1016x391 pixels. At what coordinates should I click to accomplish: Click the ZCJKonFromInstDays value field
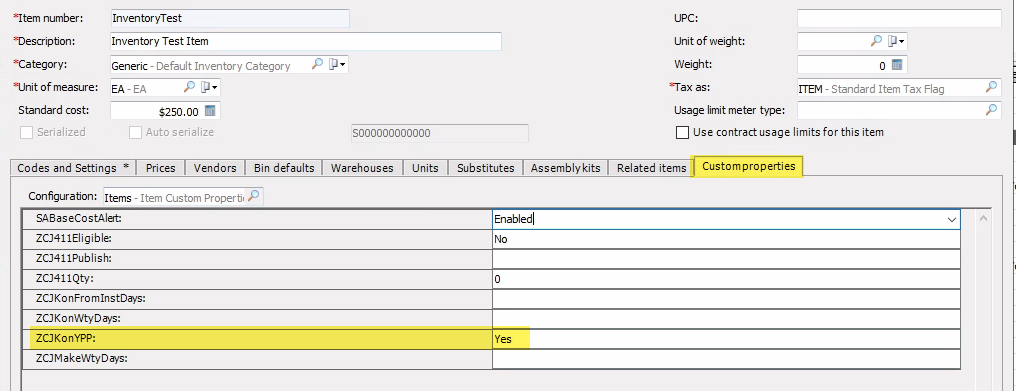[x=726, y=299]
